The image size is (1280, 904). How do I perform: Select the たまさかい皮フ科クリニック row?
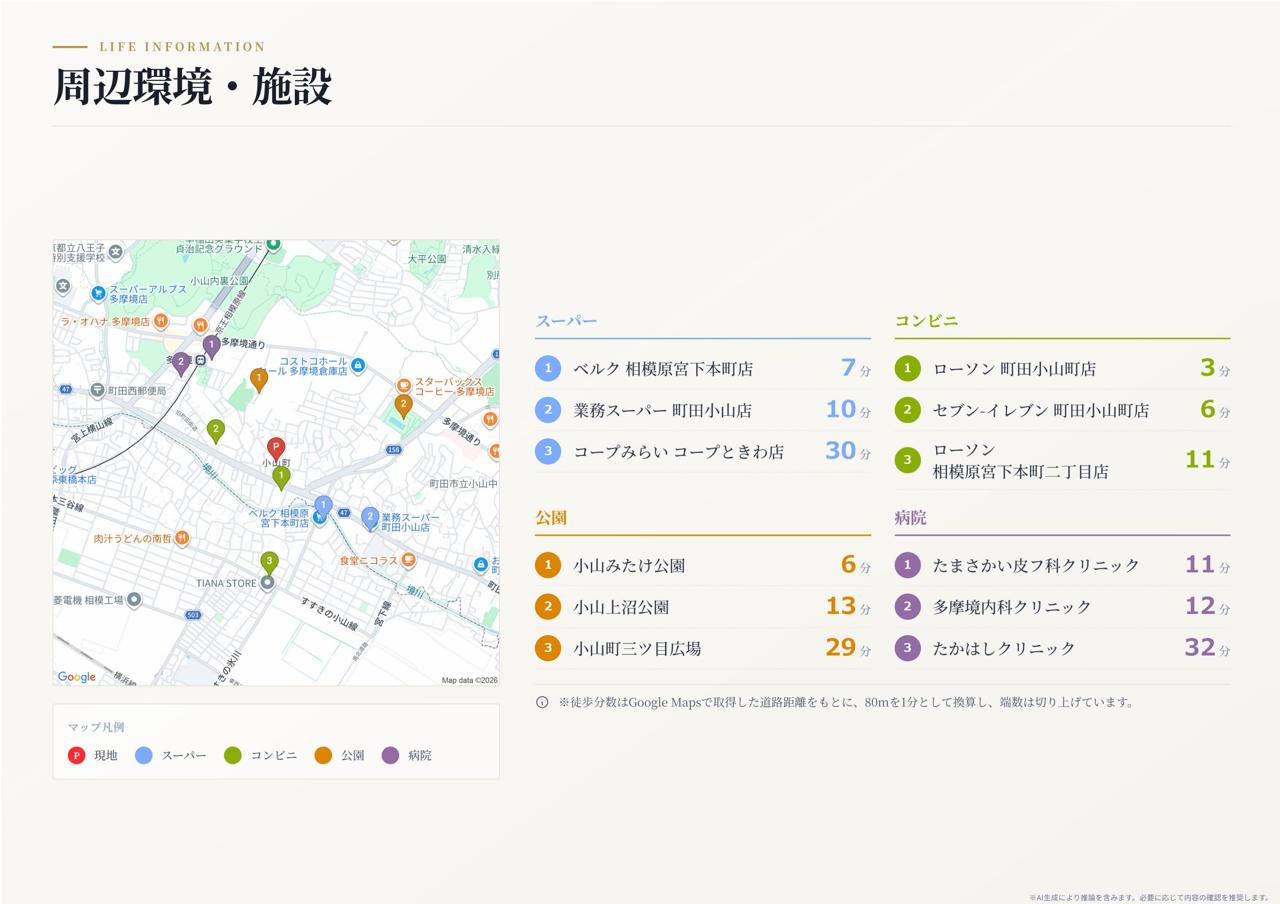point(1062,565)
